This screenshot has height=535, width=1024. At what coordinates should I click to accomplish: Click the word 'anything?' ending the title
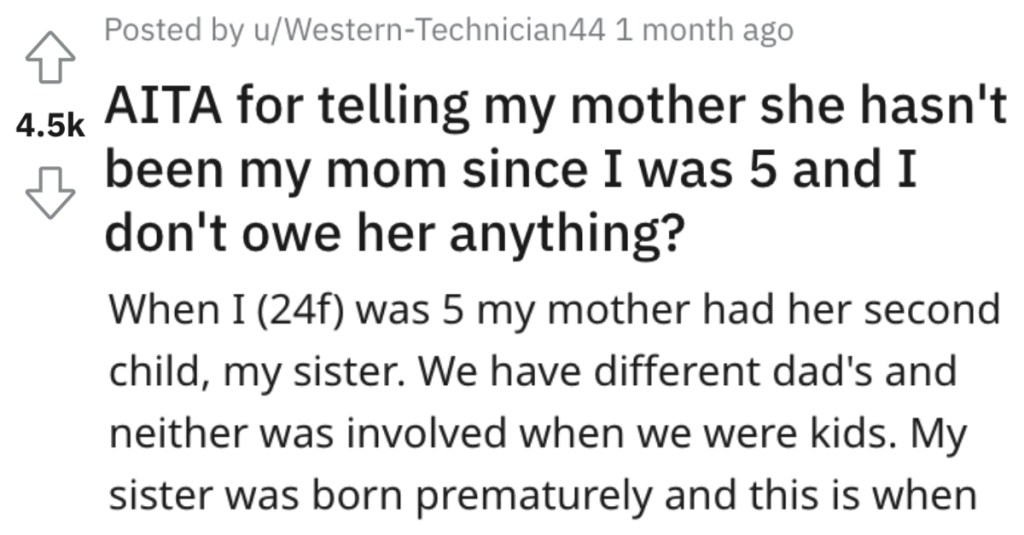[x=568, y=235]
